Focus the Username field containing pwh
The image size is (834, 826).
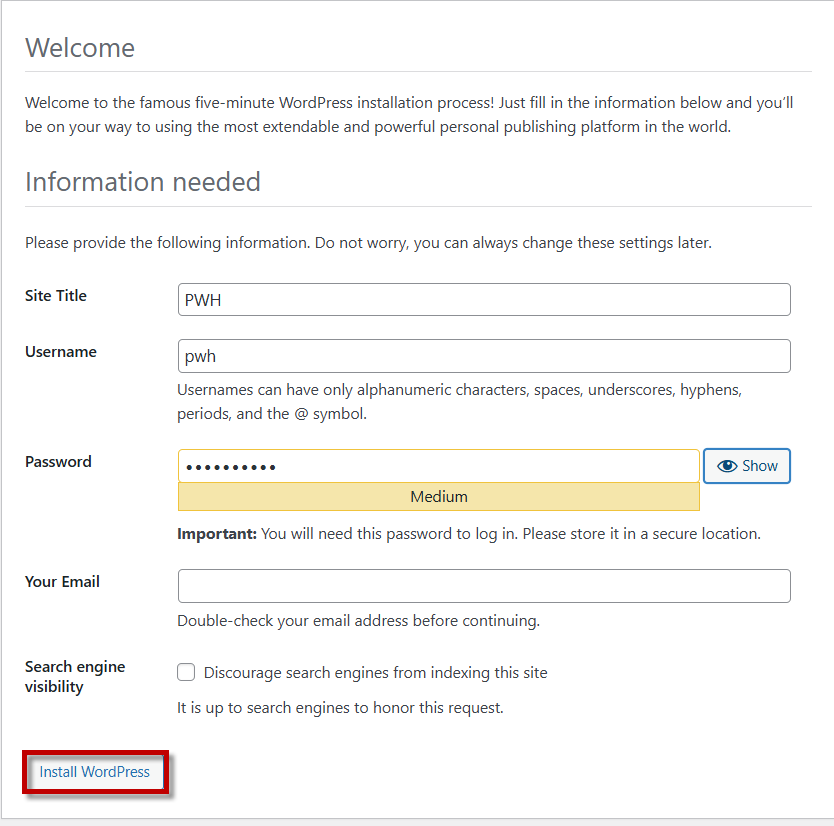click(x=484, y=356)
